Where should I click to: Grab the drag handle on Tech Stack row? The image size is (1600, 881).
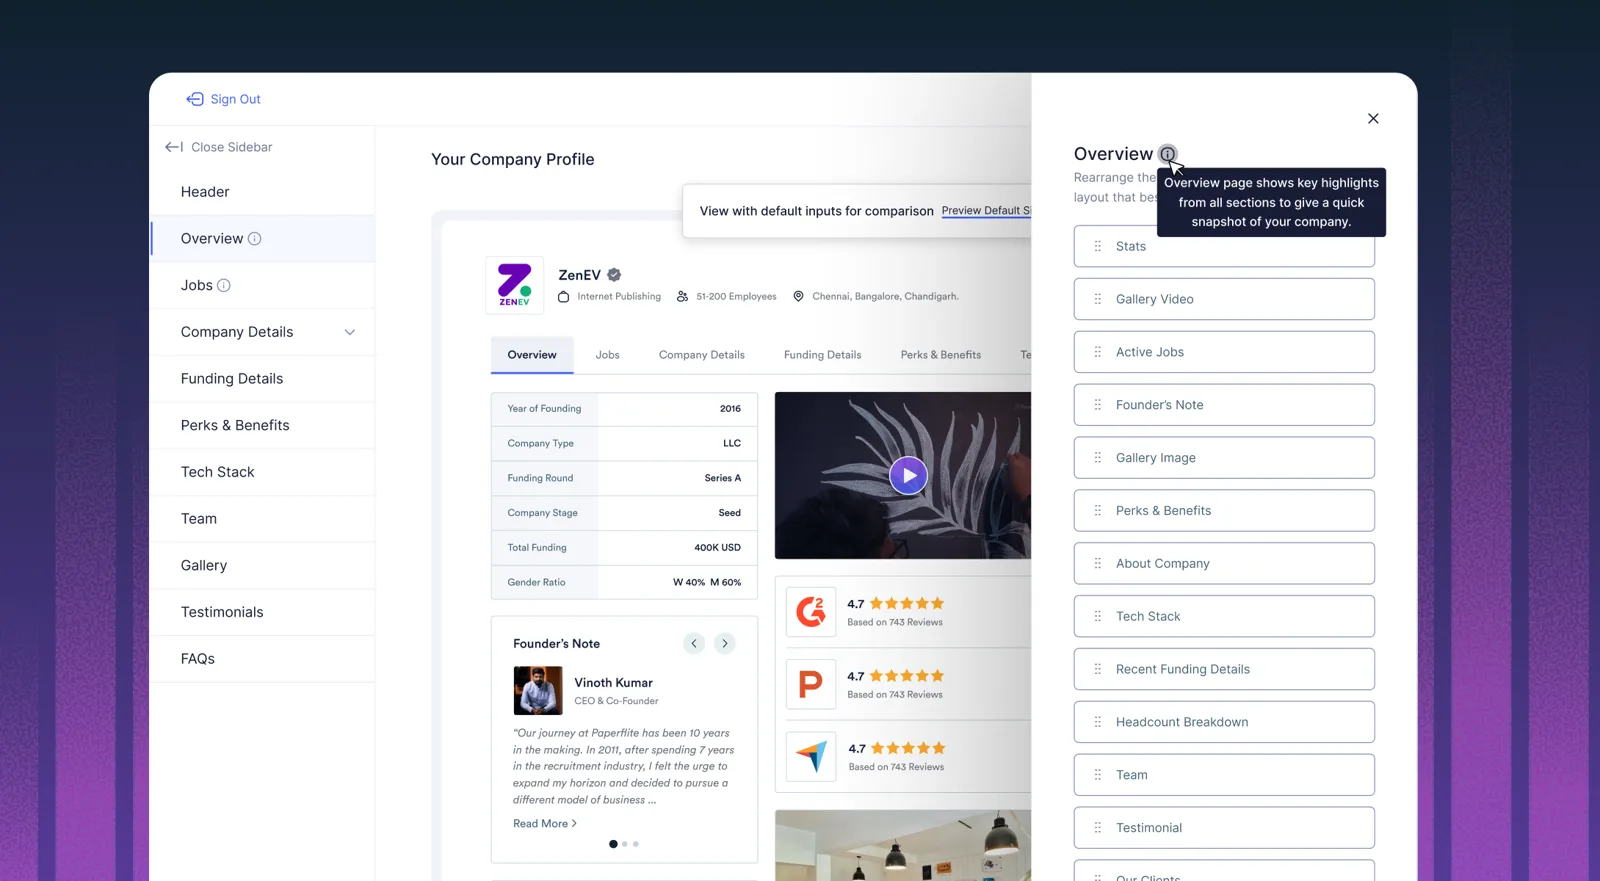(x=1097, y=616)
